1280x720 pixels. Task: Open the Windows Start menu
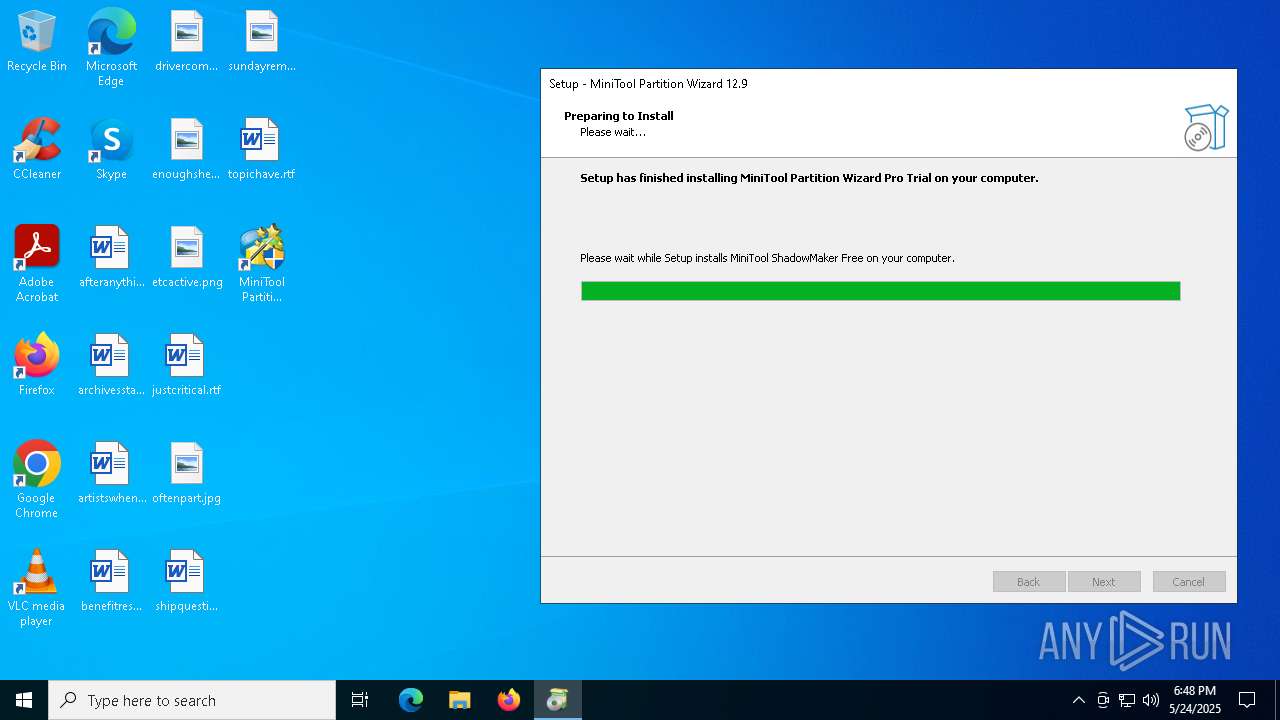tap(24, 700)
